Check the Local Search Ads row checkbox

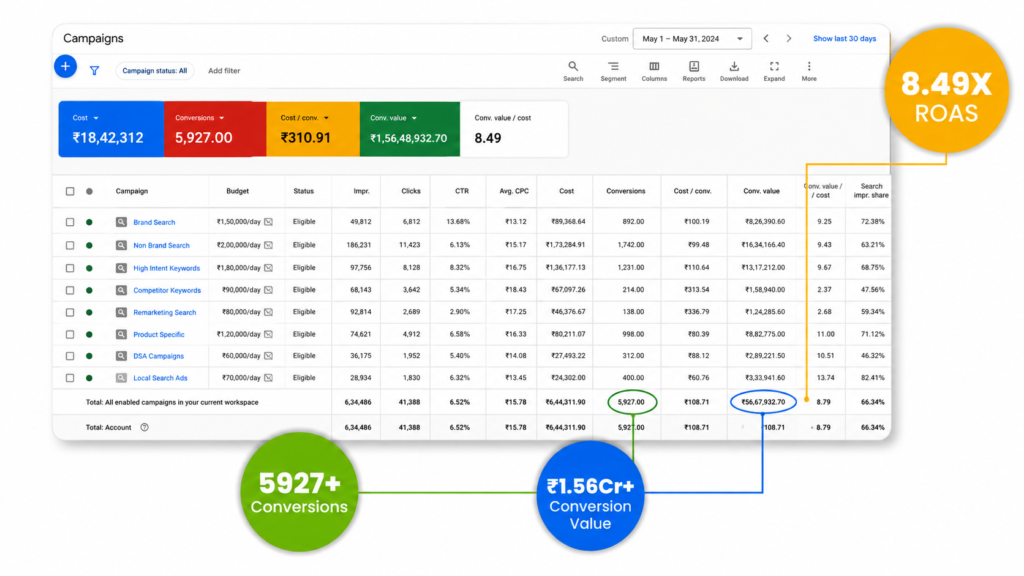tap(70, 377)
